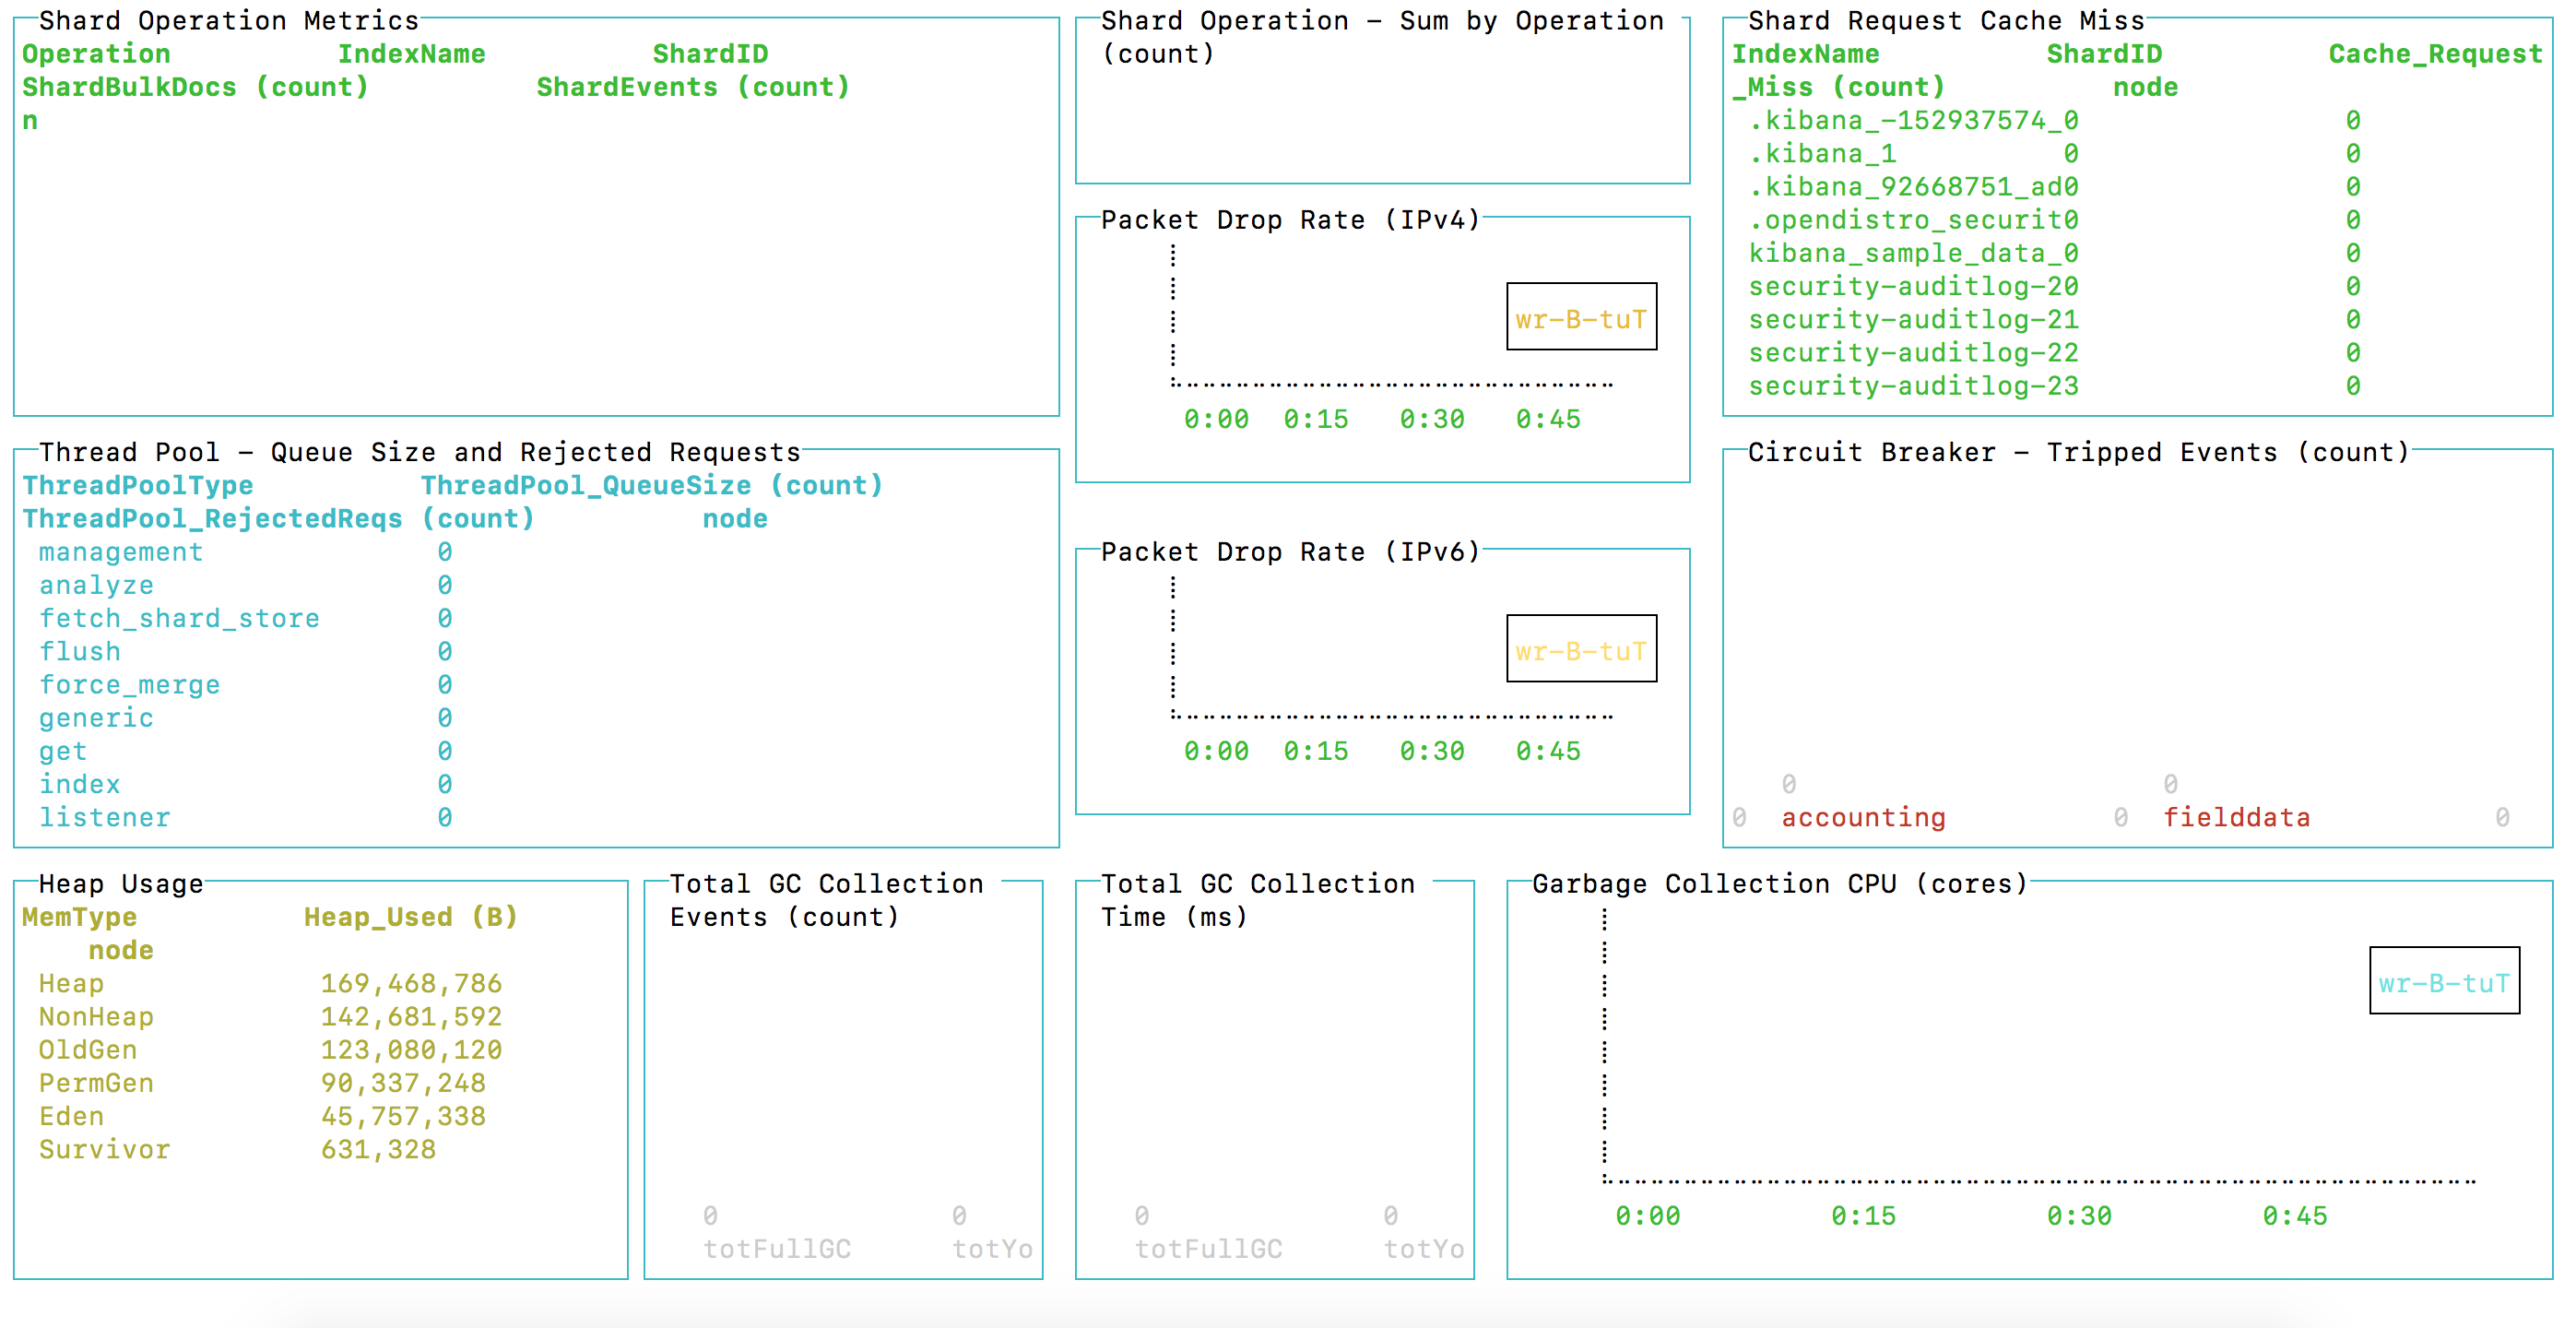
Task: Click the fielddata circuit breaker label
Action: pos(2236,817)
